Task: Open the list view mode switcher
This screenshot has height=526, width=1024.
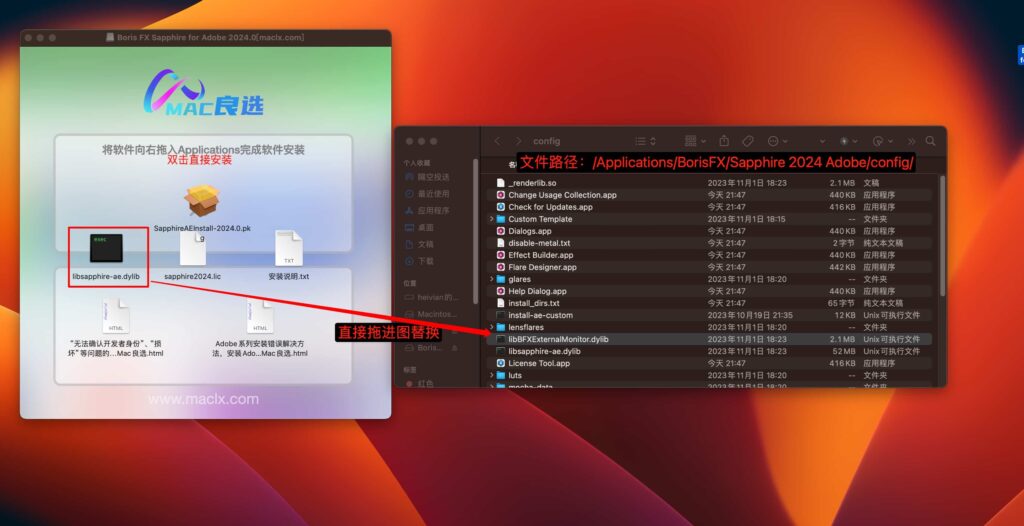Action: pos(645,141)
